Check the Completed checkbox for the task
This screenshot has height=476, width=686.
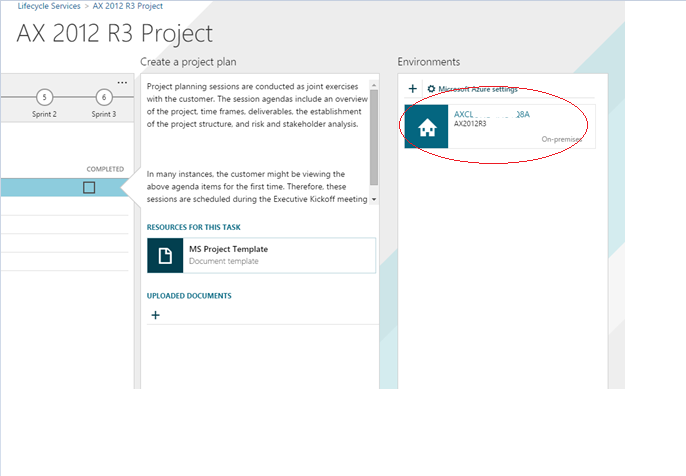click(89, 187)
